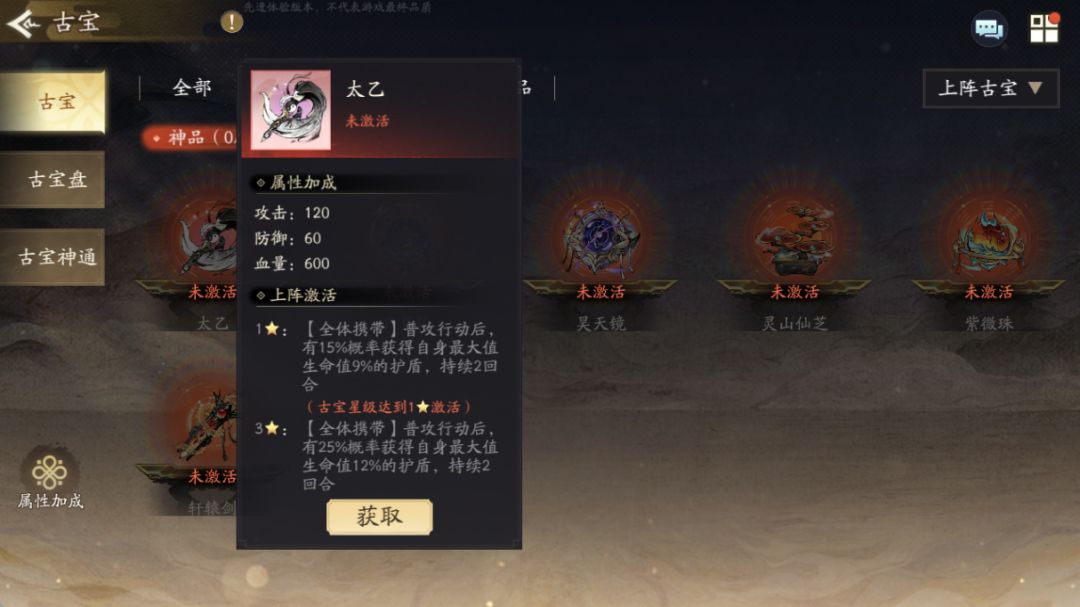Go back using the arrow icon

[x=23, y=23]
